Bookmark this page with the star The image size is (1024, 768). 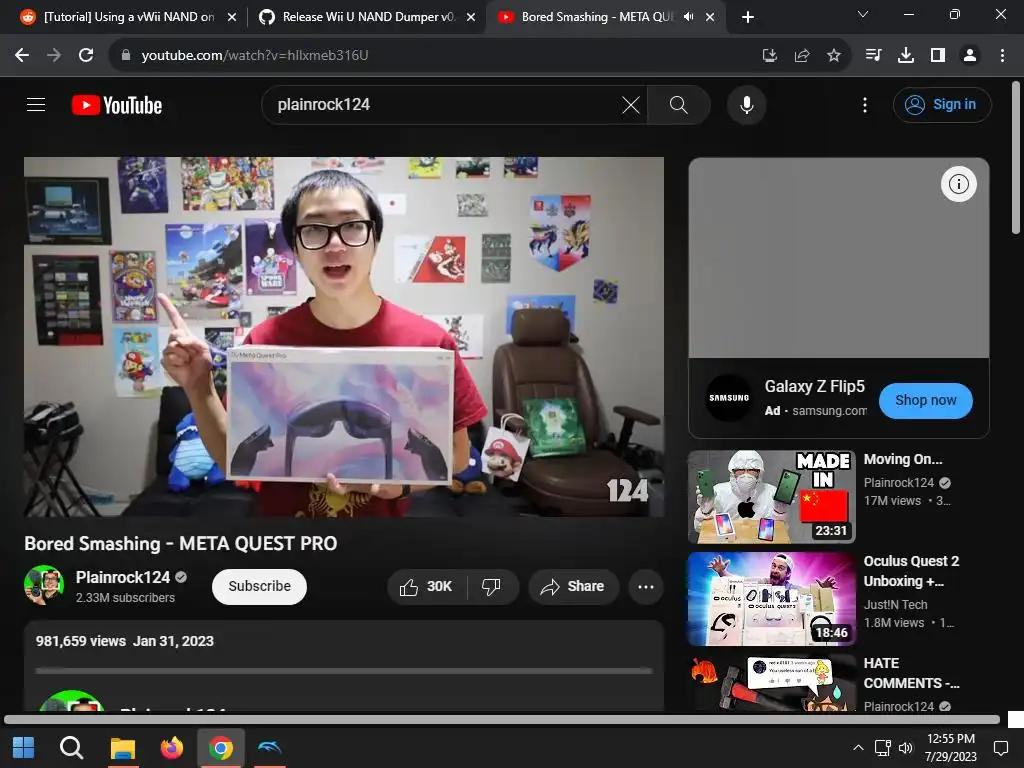[833, 56]
